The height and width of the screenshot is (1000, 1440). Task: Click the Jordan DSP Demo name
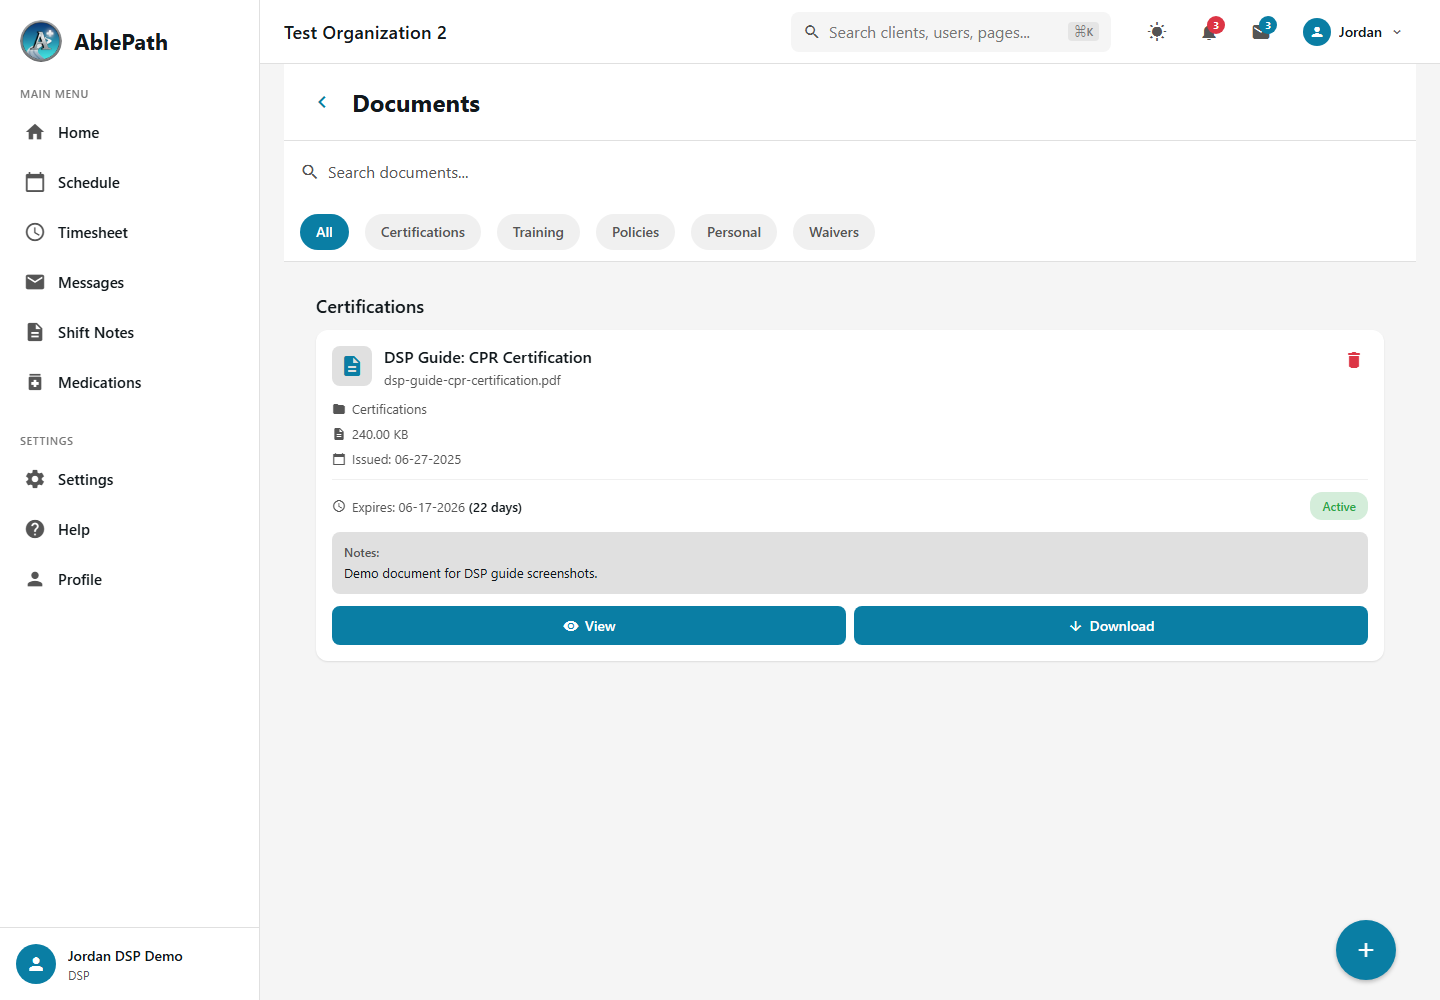tap(125, 956)
